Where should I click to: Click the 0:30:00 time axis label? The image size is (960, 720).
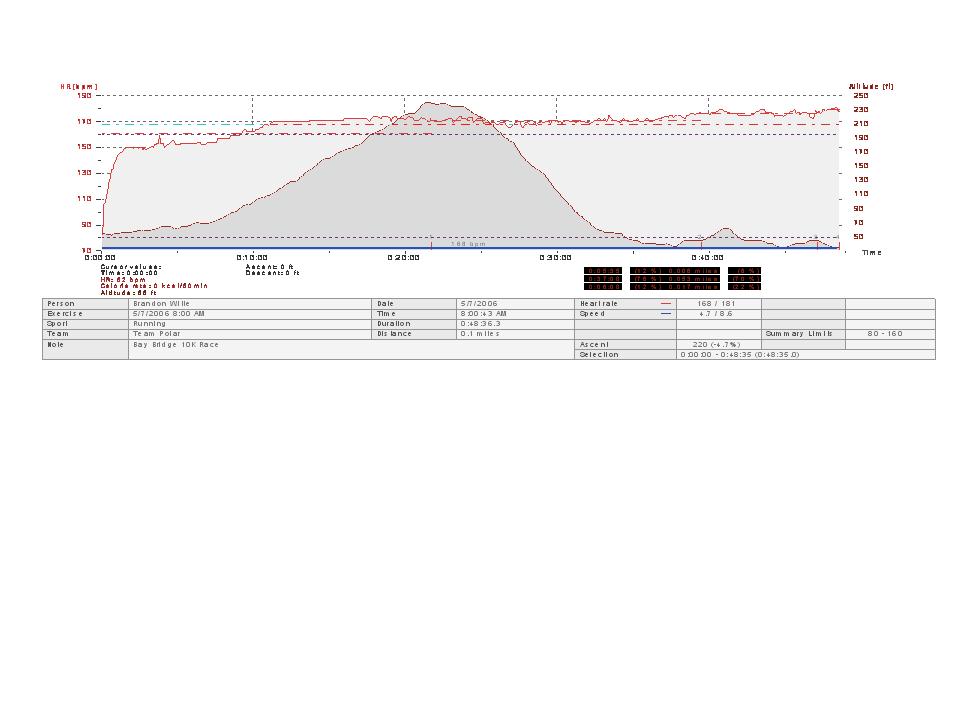coord(556,257)
